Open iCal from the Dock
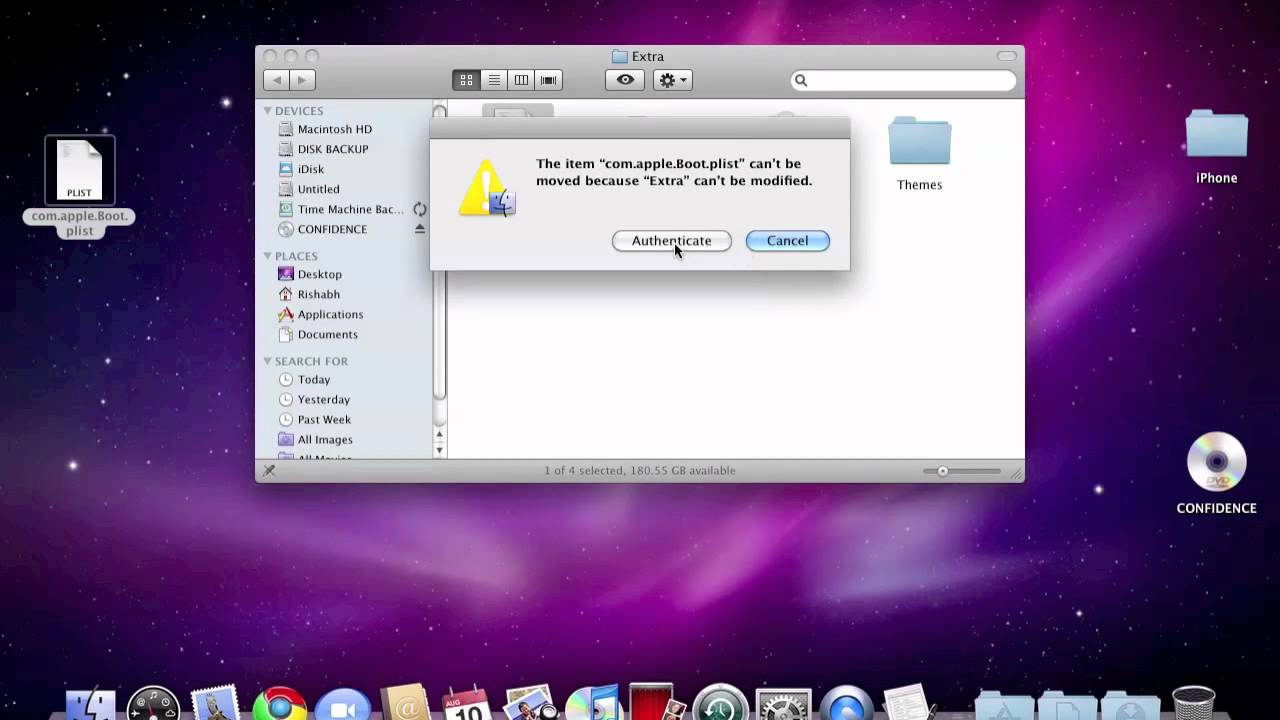The height and width of the screenshot is (720, 1280). pos(467,703)
